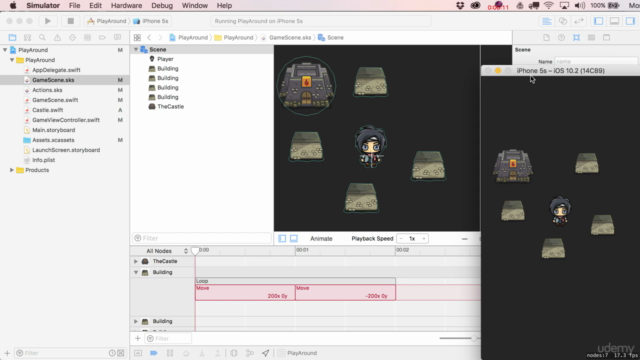Click the Dropbox menu bar icon
The height and width of the screenshot is (360, 640).
coord(460,5)
